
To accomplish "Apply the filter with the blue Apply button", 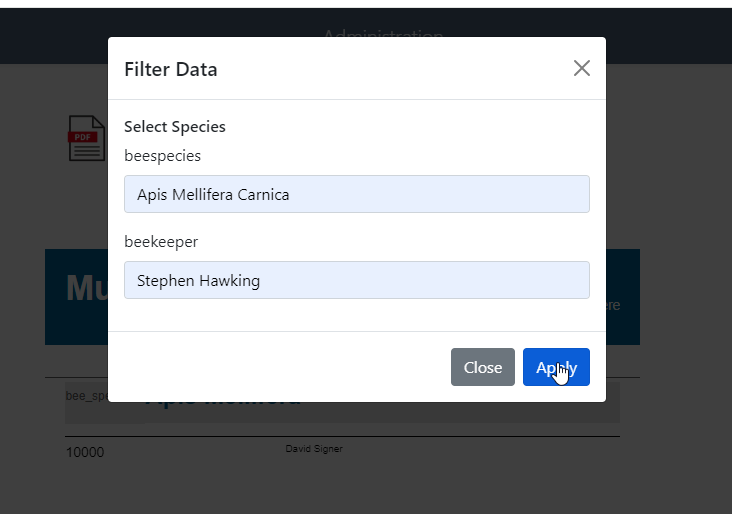I will 556,367.
